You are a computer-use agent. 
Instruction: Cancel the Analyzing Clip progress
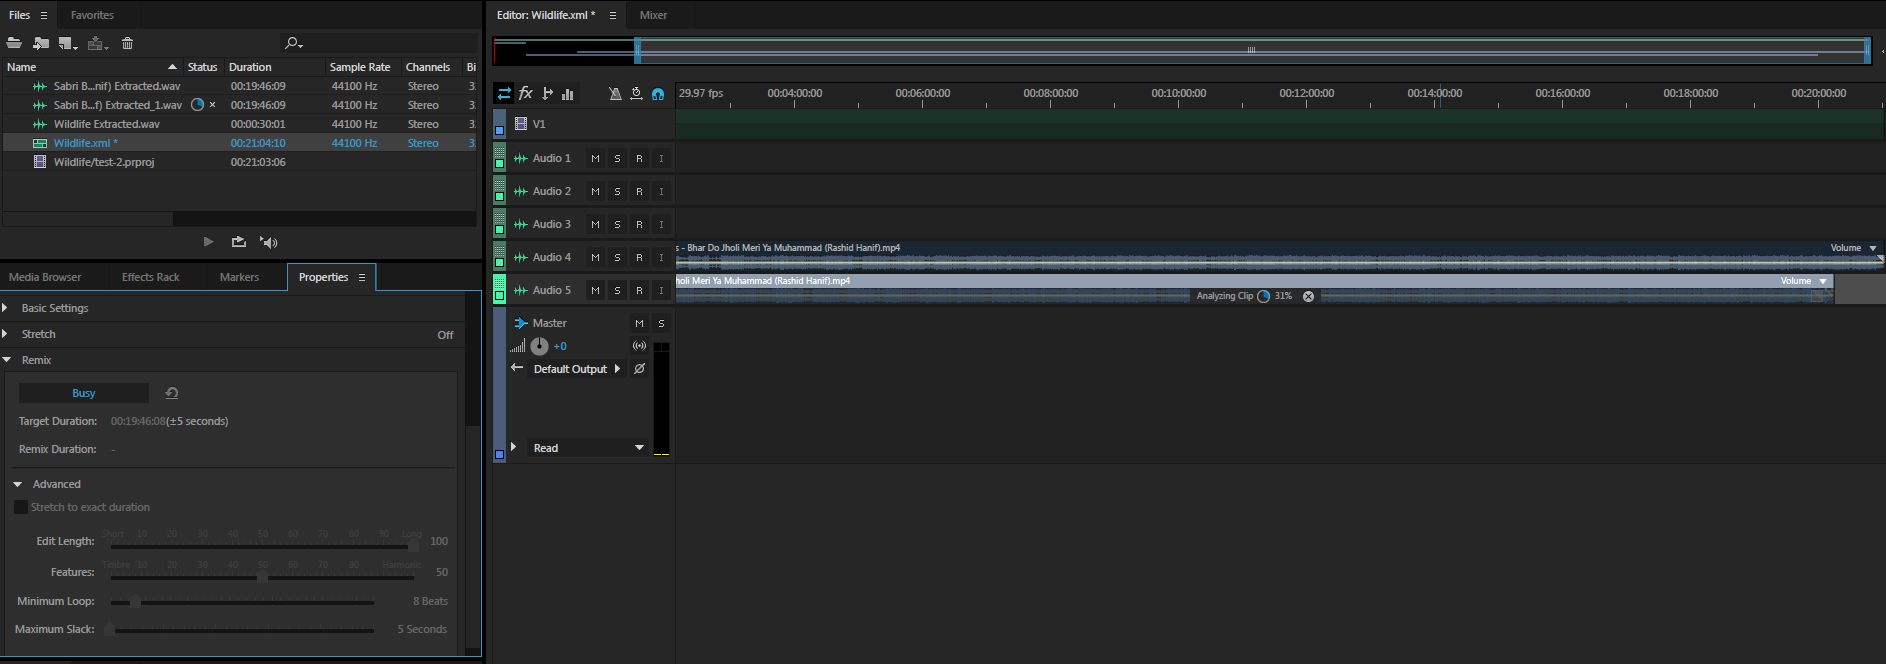click(x=1308, y=296)
